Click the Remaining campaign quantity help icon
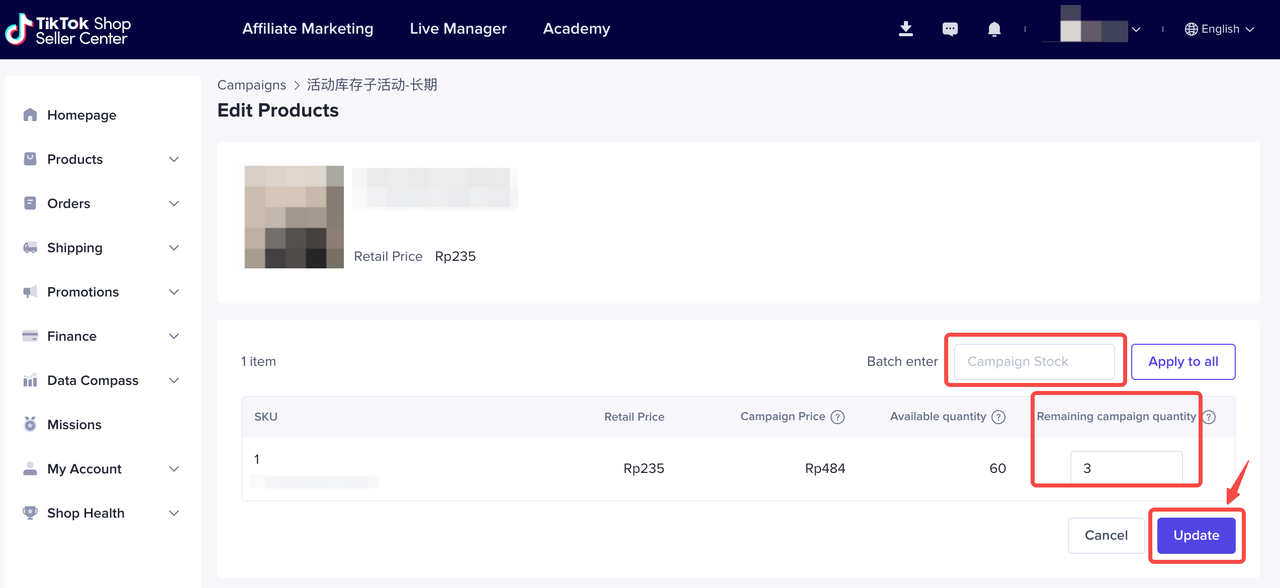1280x588 pixels. [1209, 417]
